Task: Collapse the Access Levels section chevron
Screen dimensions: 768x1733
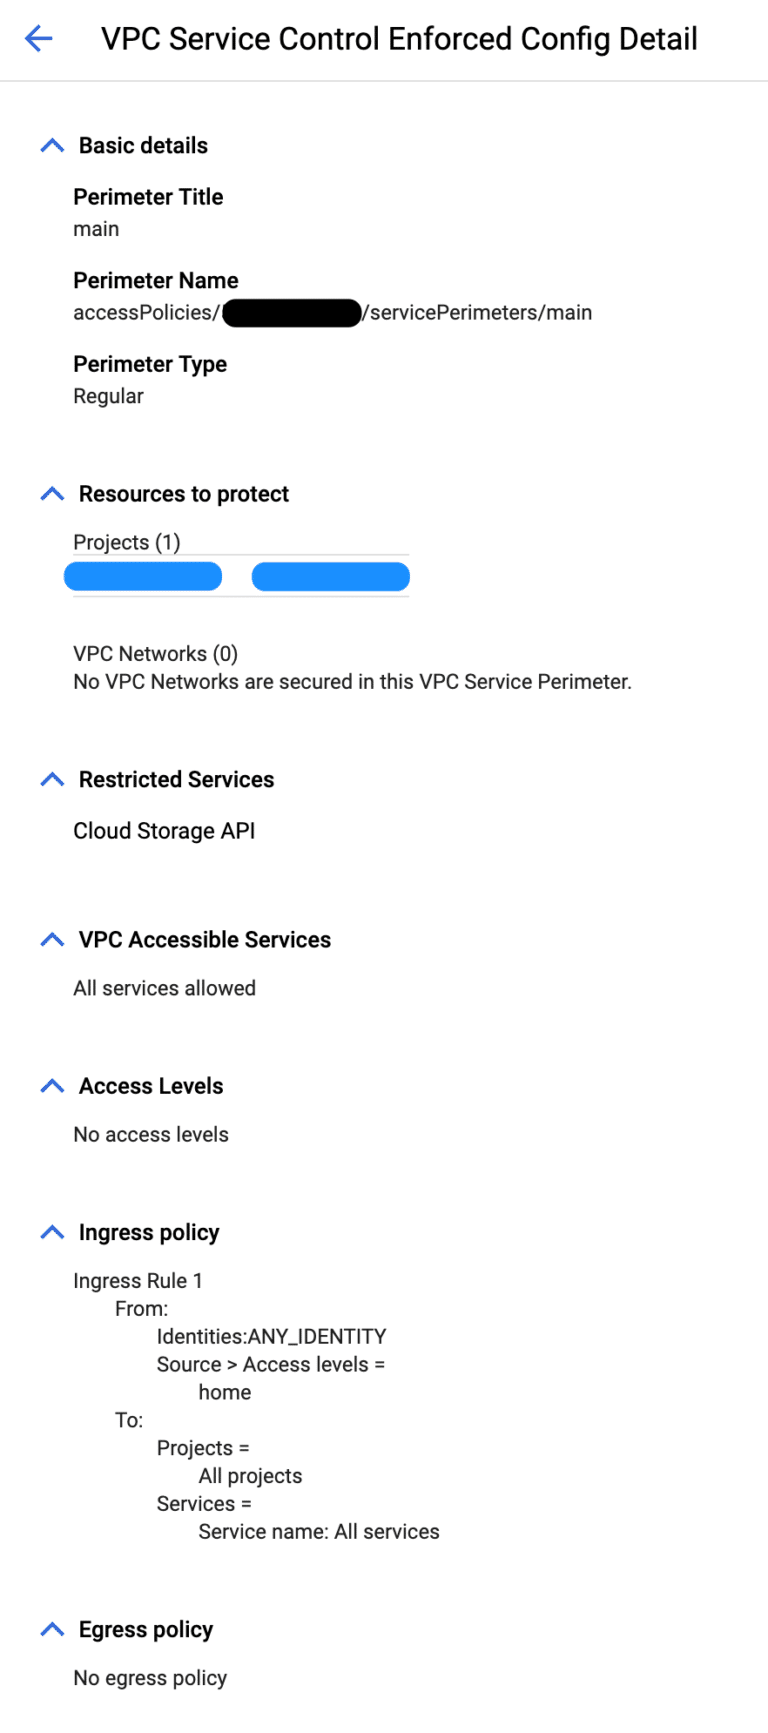Action: click(51, 1084)
